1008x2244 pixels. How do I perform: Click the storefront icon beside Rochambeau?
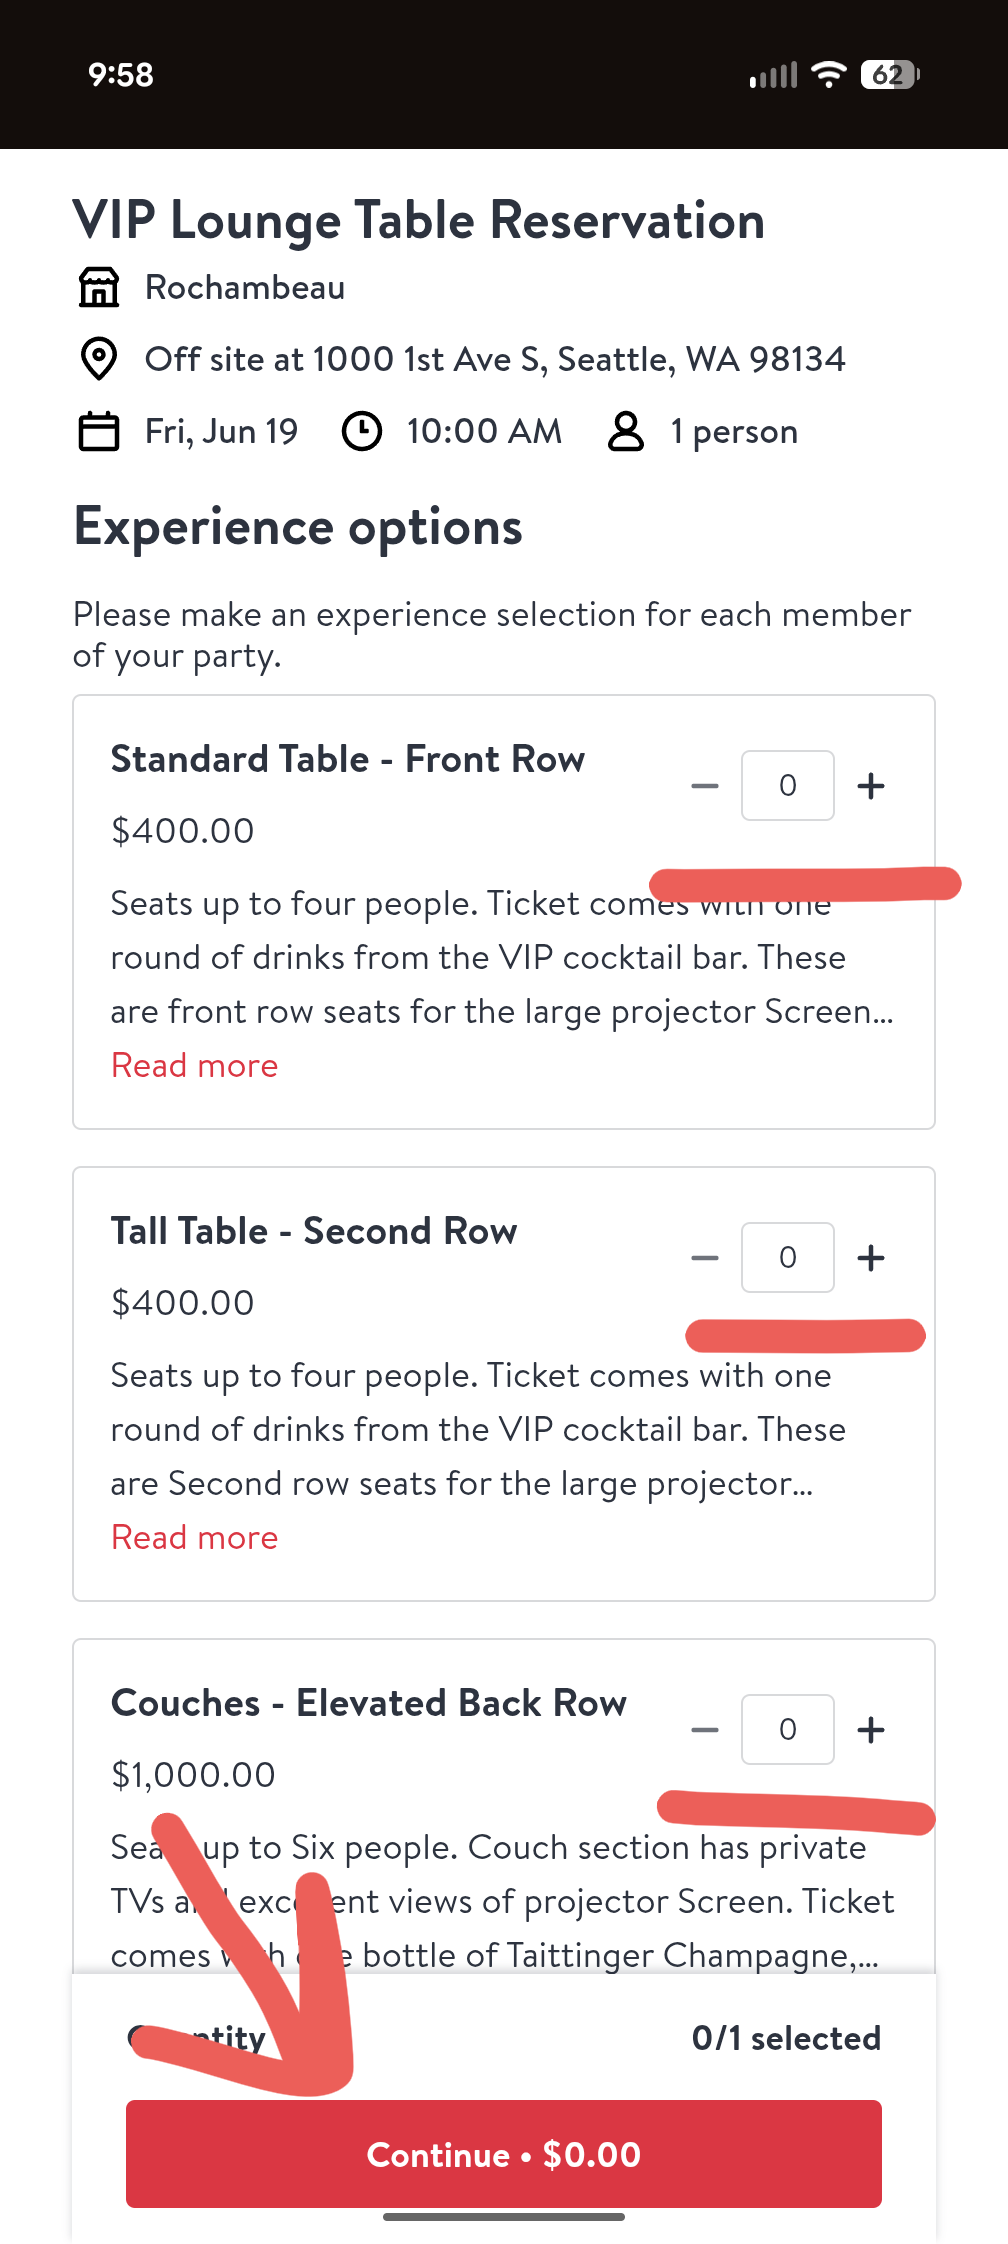pyautogui.click(x=99, y=288)
